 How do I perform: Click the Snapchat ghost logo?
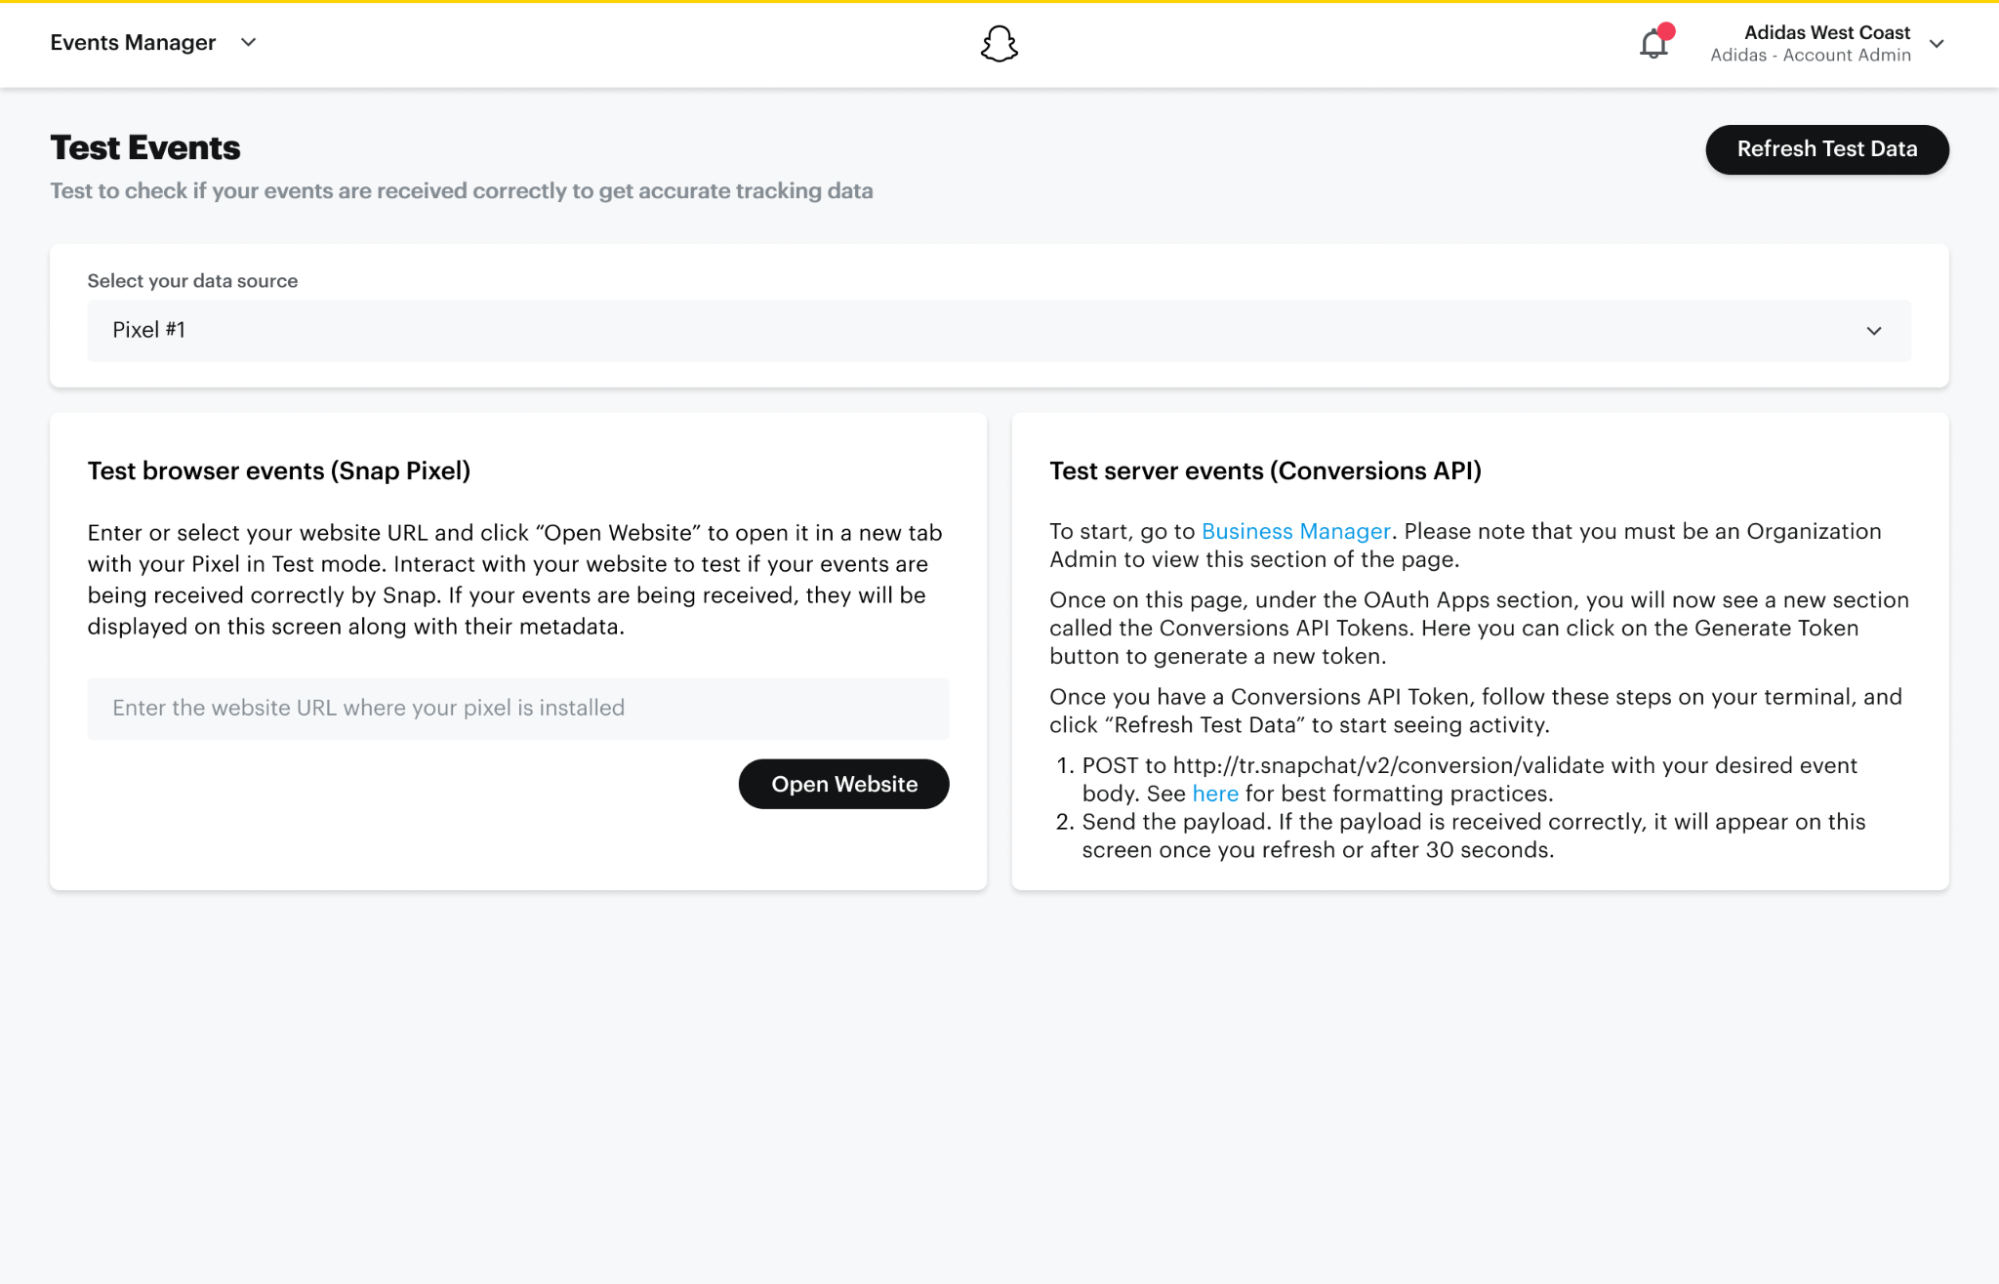pos(998,44)
